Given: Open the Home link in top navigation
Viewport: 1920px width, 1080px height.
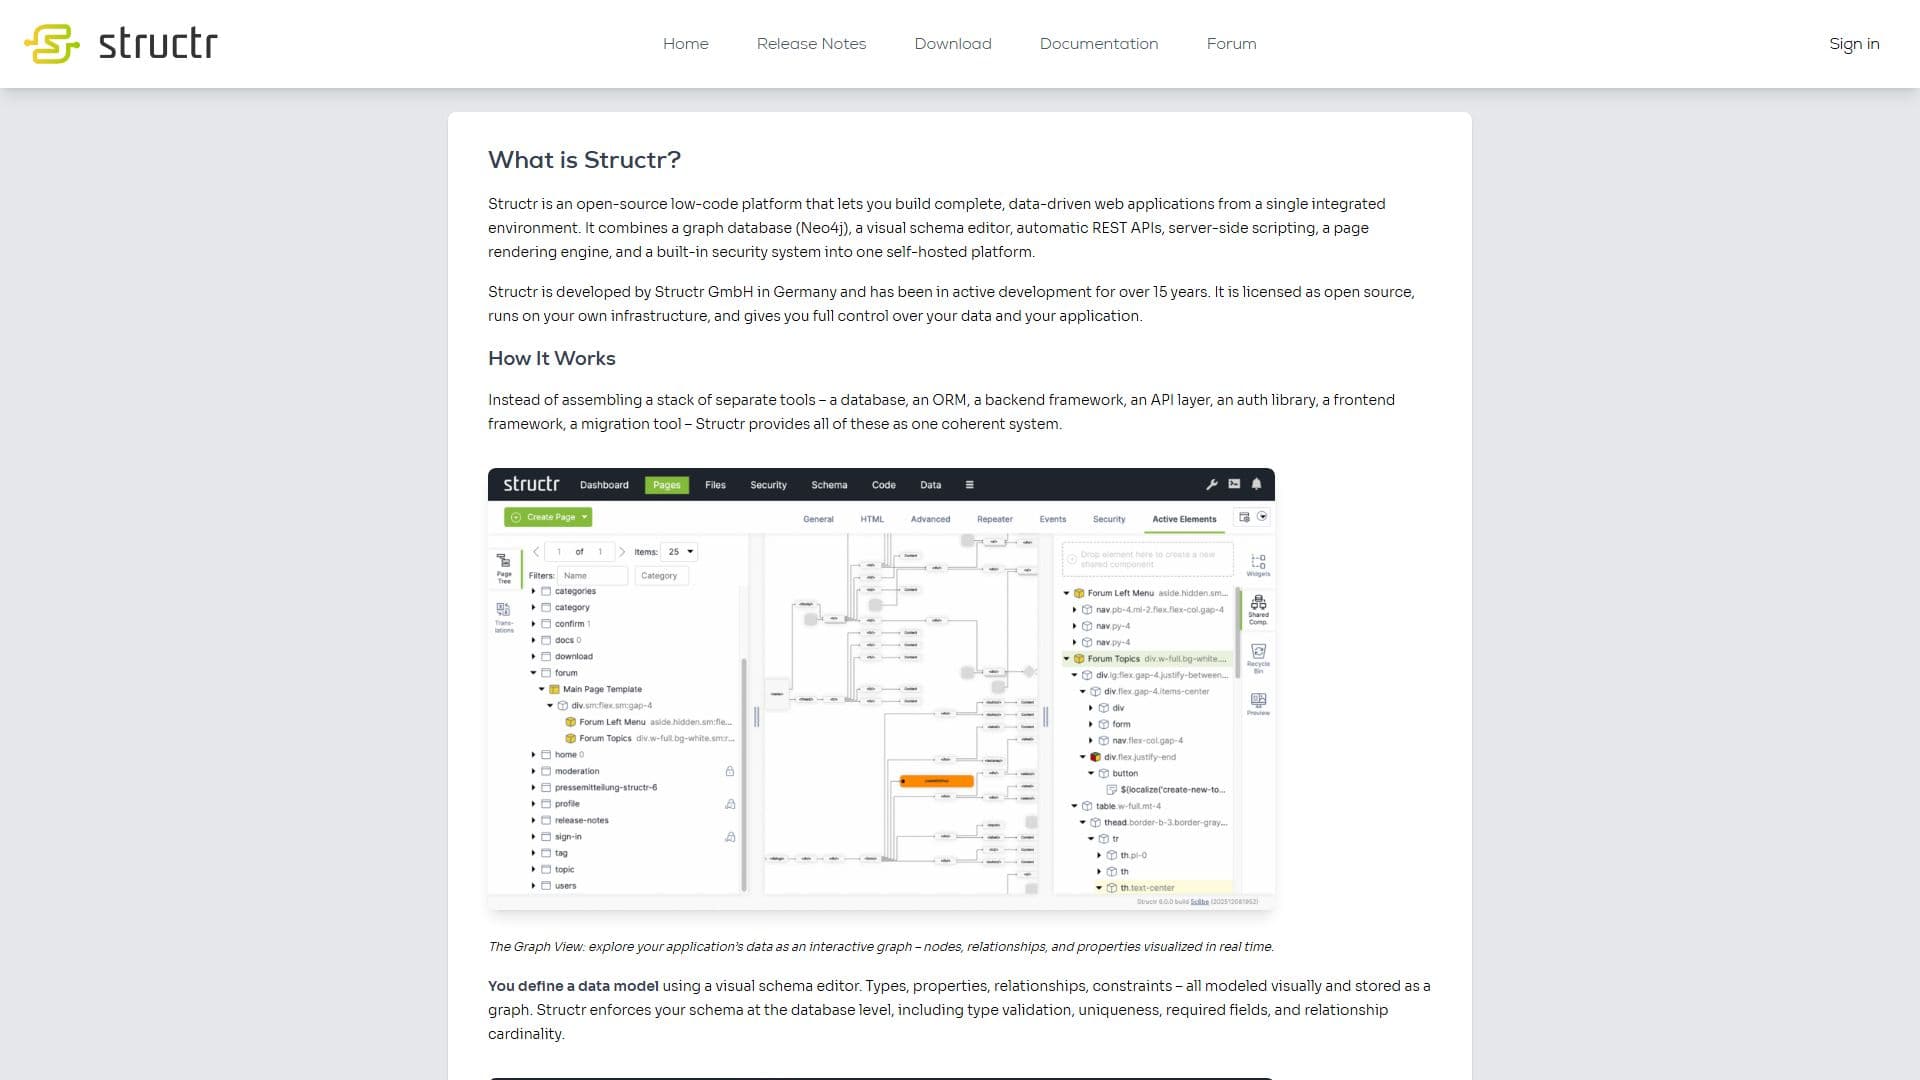Looking at the screenshot, I should pos(685,44).
